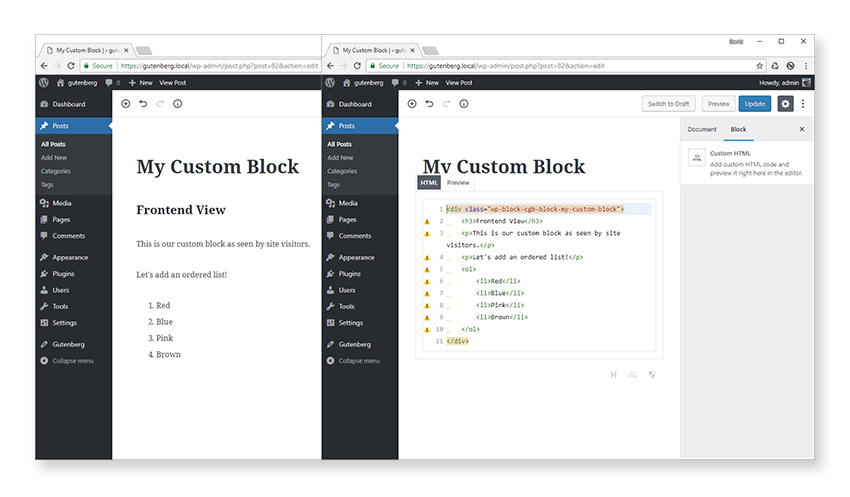Click the Custom HTML block icon in sidebar

point(696,157)
